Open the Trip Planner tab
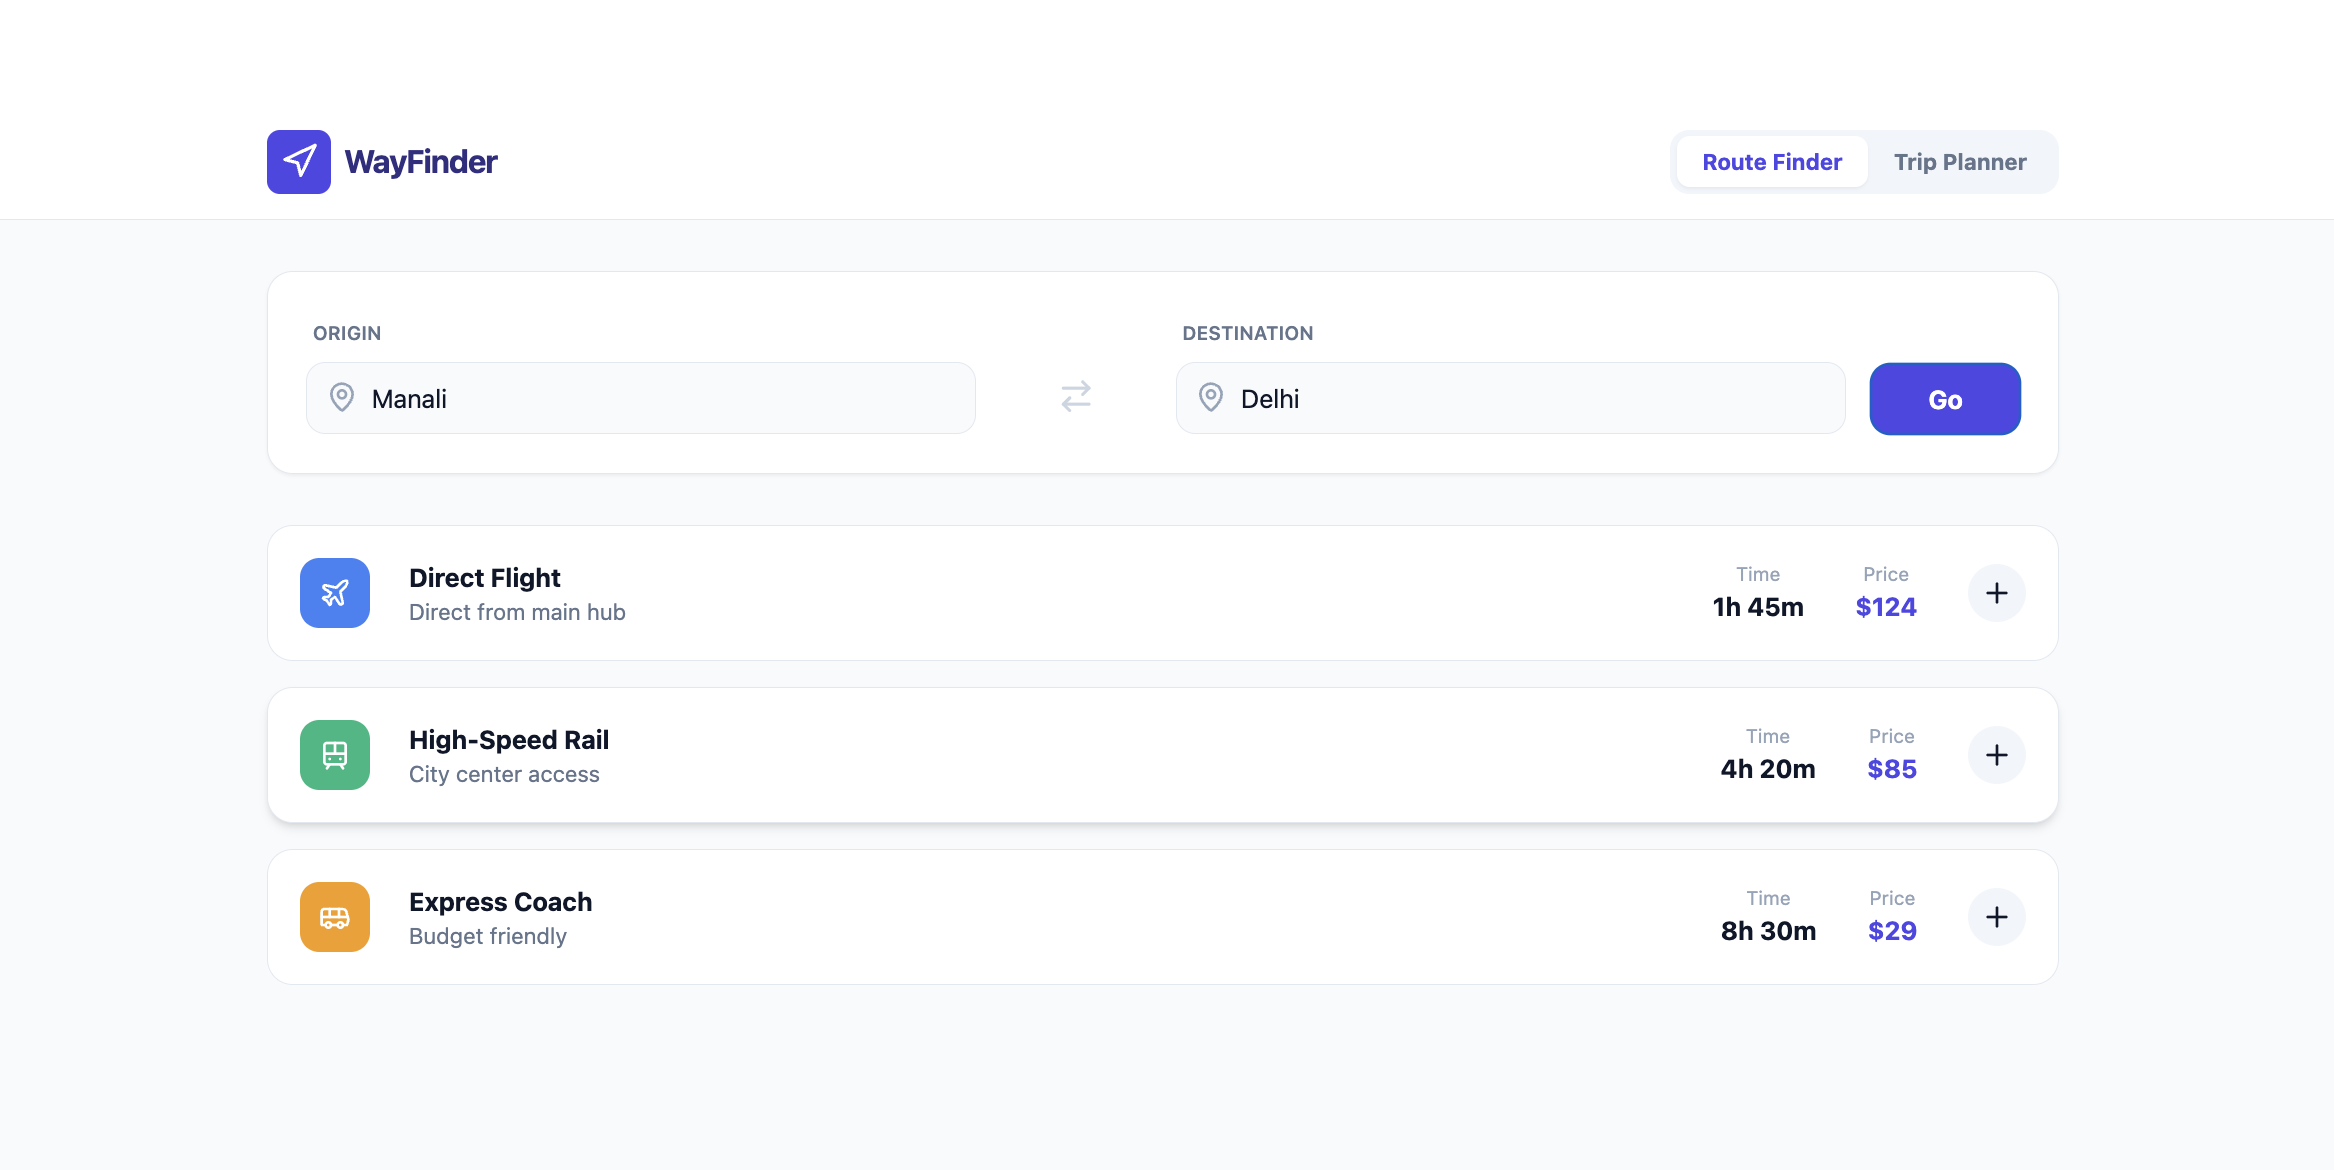 [x=1960, y=162]
